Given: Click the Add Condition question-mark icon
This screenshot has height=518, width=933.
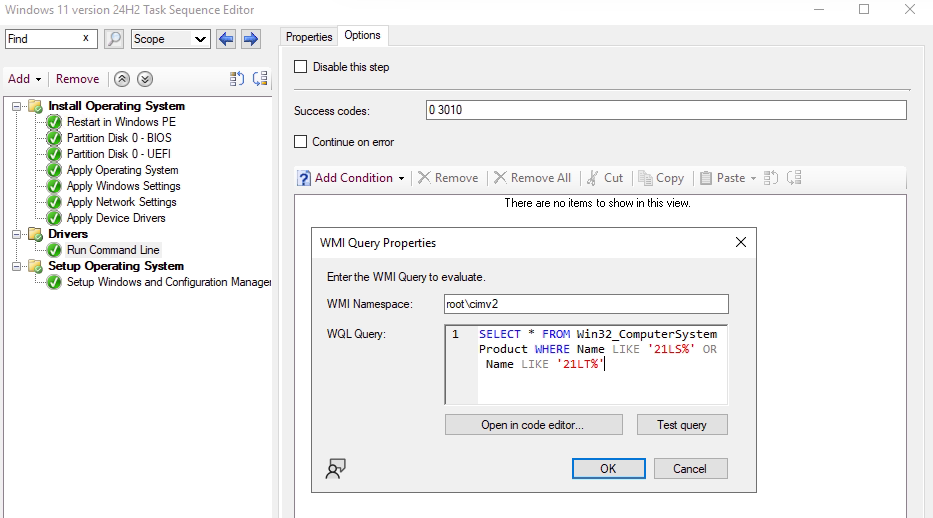Looking at the screenshot, I should coord(304,178).
